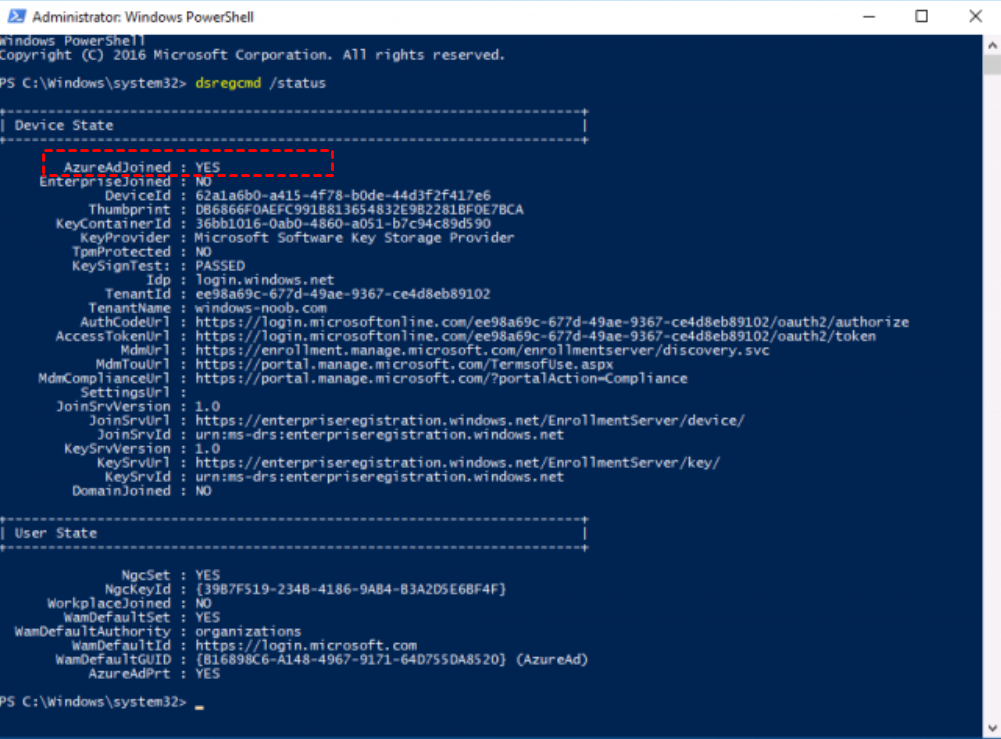1001x739 pixels.
Task: Close the Administrator PowerShell window
Action: pyautogui.click(x=975, y=17)
